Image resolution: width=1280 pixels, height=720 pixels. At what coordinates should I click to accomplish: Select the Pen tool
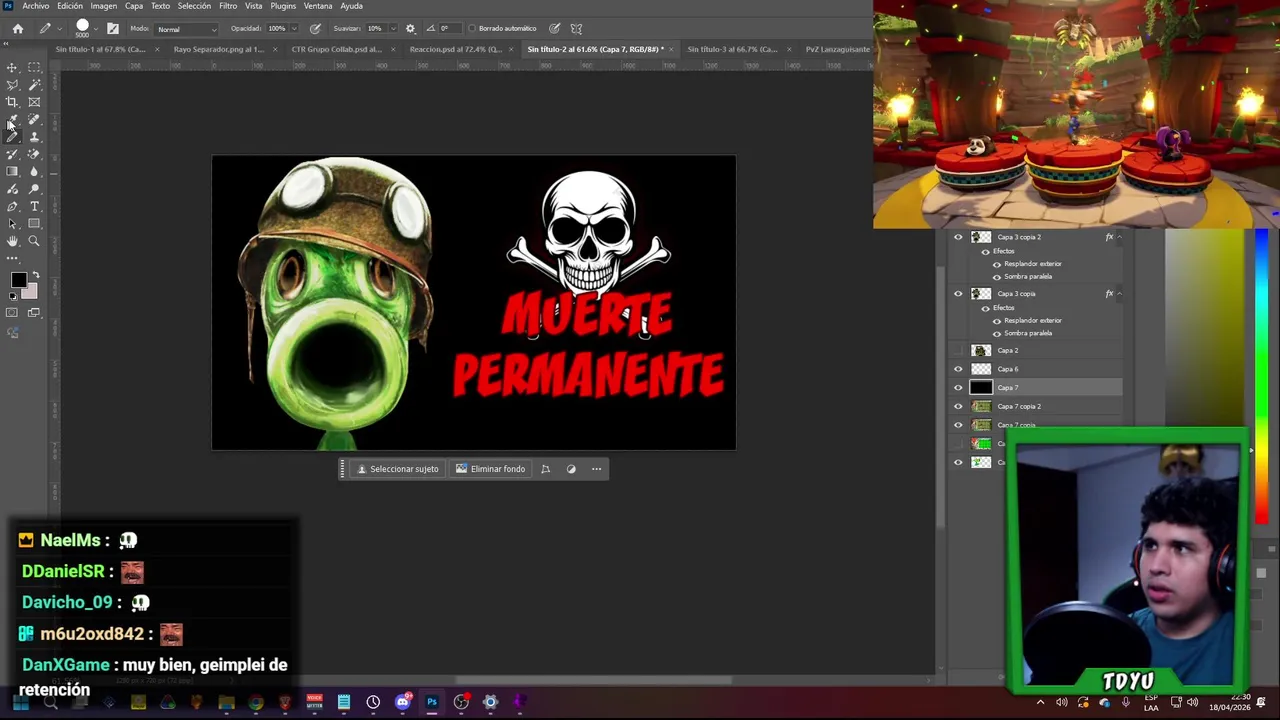(12, 206)
